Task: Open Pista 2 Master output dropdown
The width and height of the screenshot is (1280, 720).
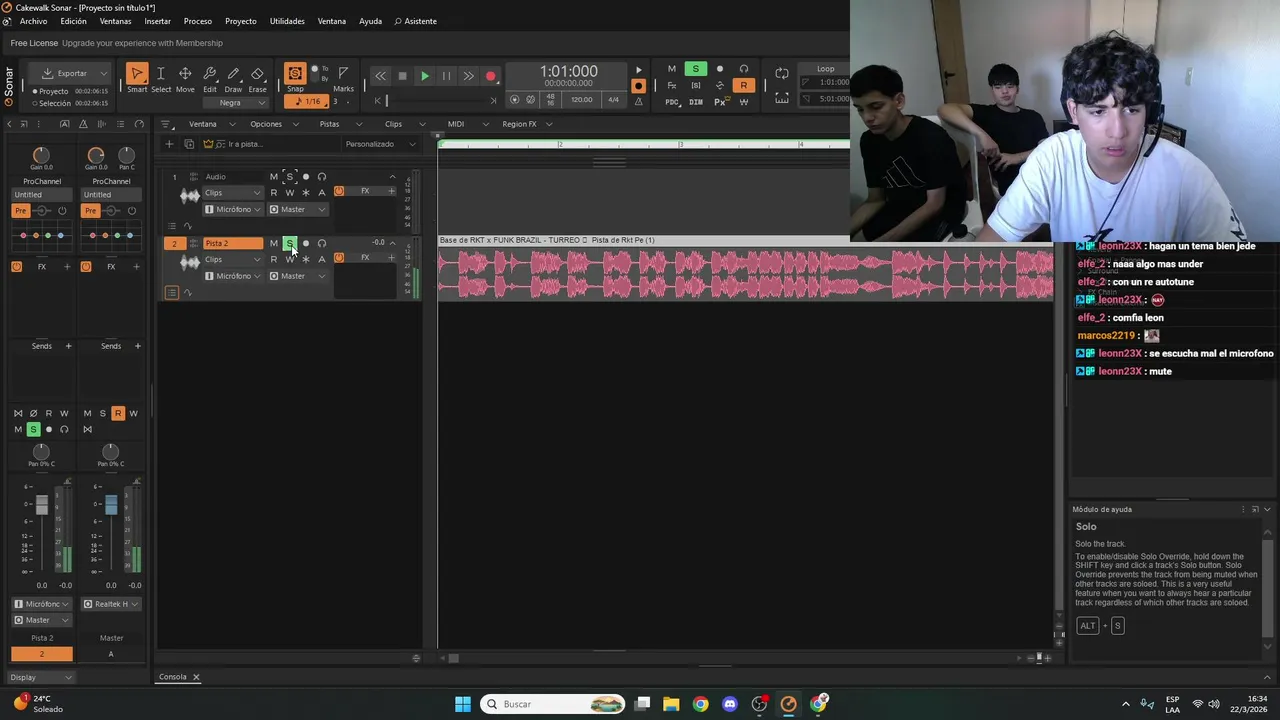Action: [298, 276]
